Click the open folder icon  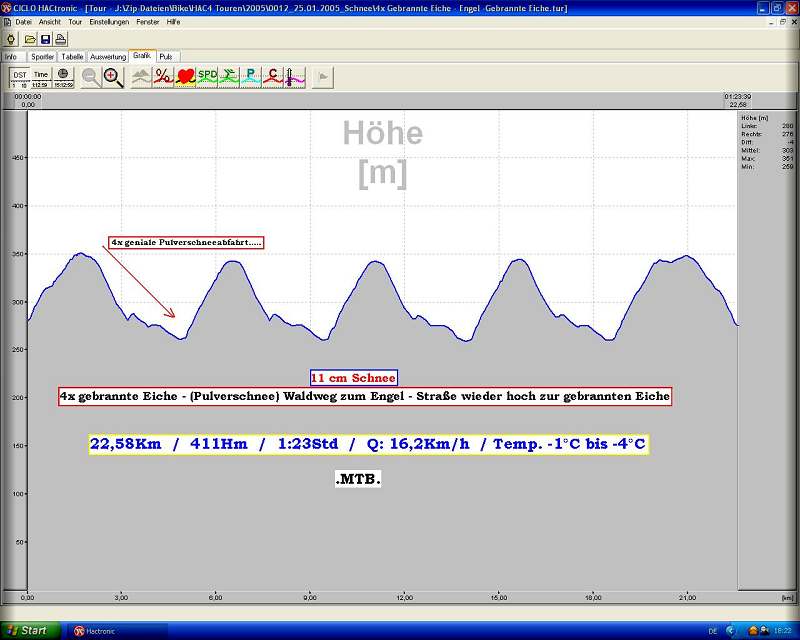click(30, 39)
